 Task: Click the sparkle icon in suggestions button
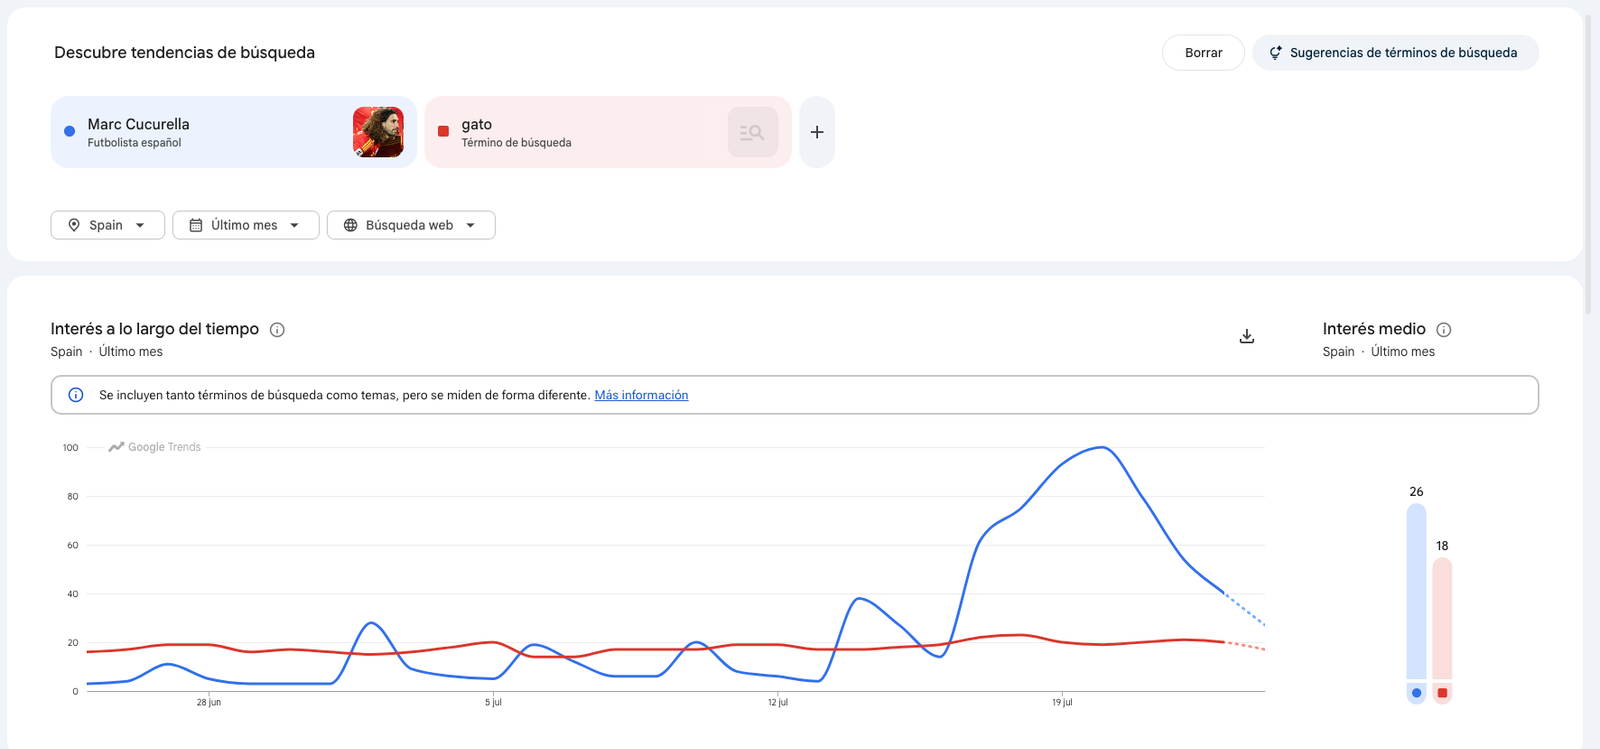pyautogui.click(x=1275, y=53)
